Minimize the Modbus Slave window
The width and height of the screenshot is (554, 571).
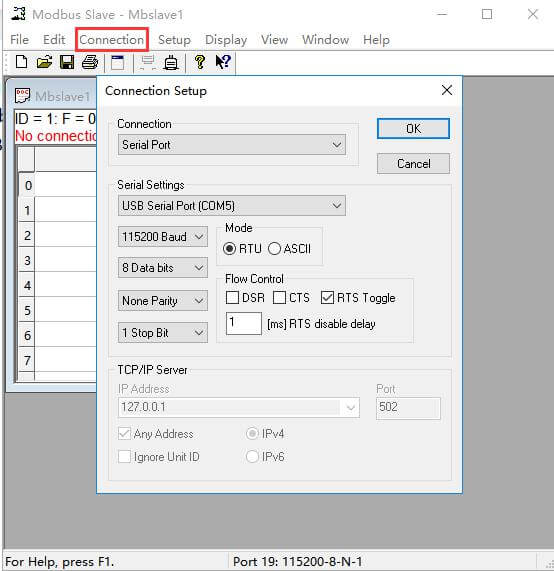[x=442, y=14]
